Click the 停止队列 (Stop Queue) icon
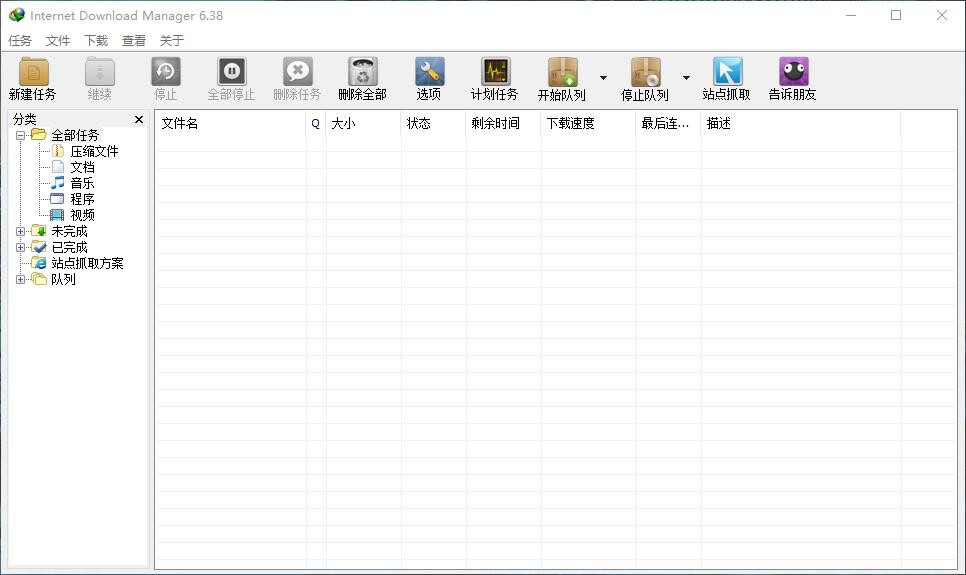This screenshot has width=966, height=575. point(645,73)
